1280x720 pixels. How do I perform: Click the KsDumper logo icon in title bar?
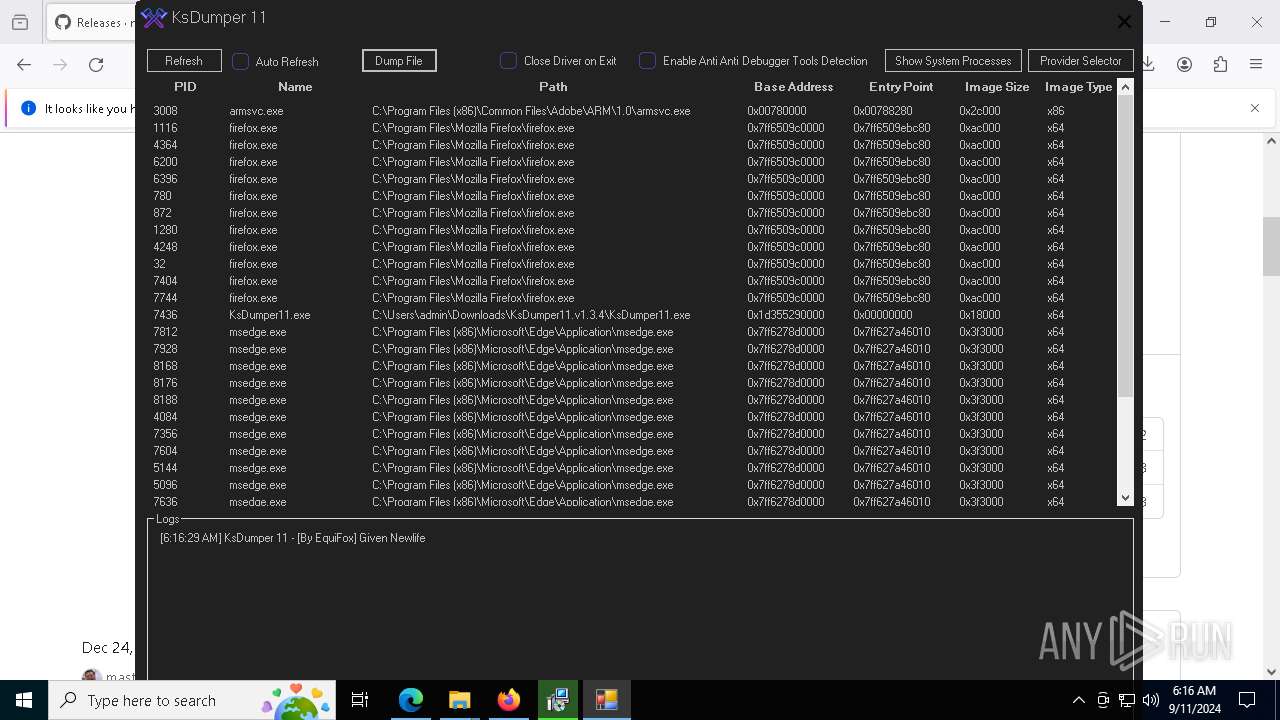click(153, 18)
